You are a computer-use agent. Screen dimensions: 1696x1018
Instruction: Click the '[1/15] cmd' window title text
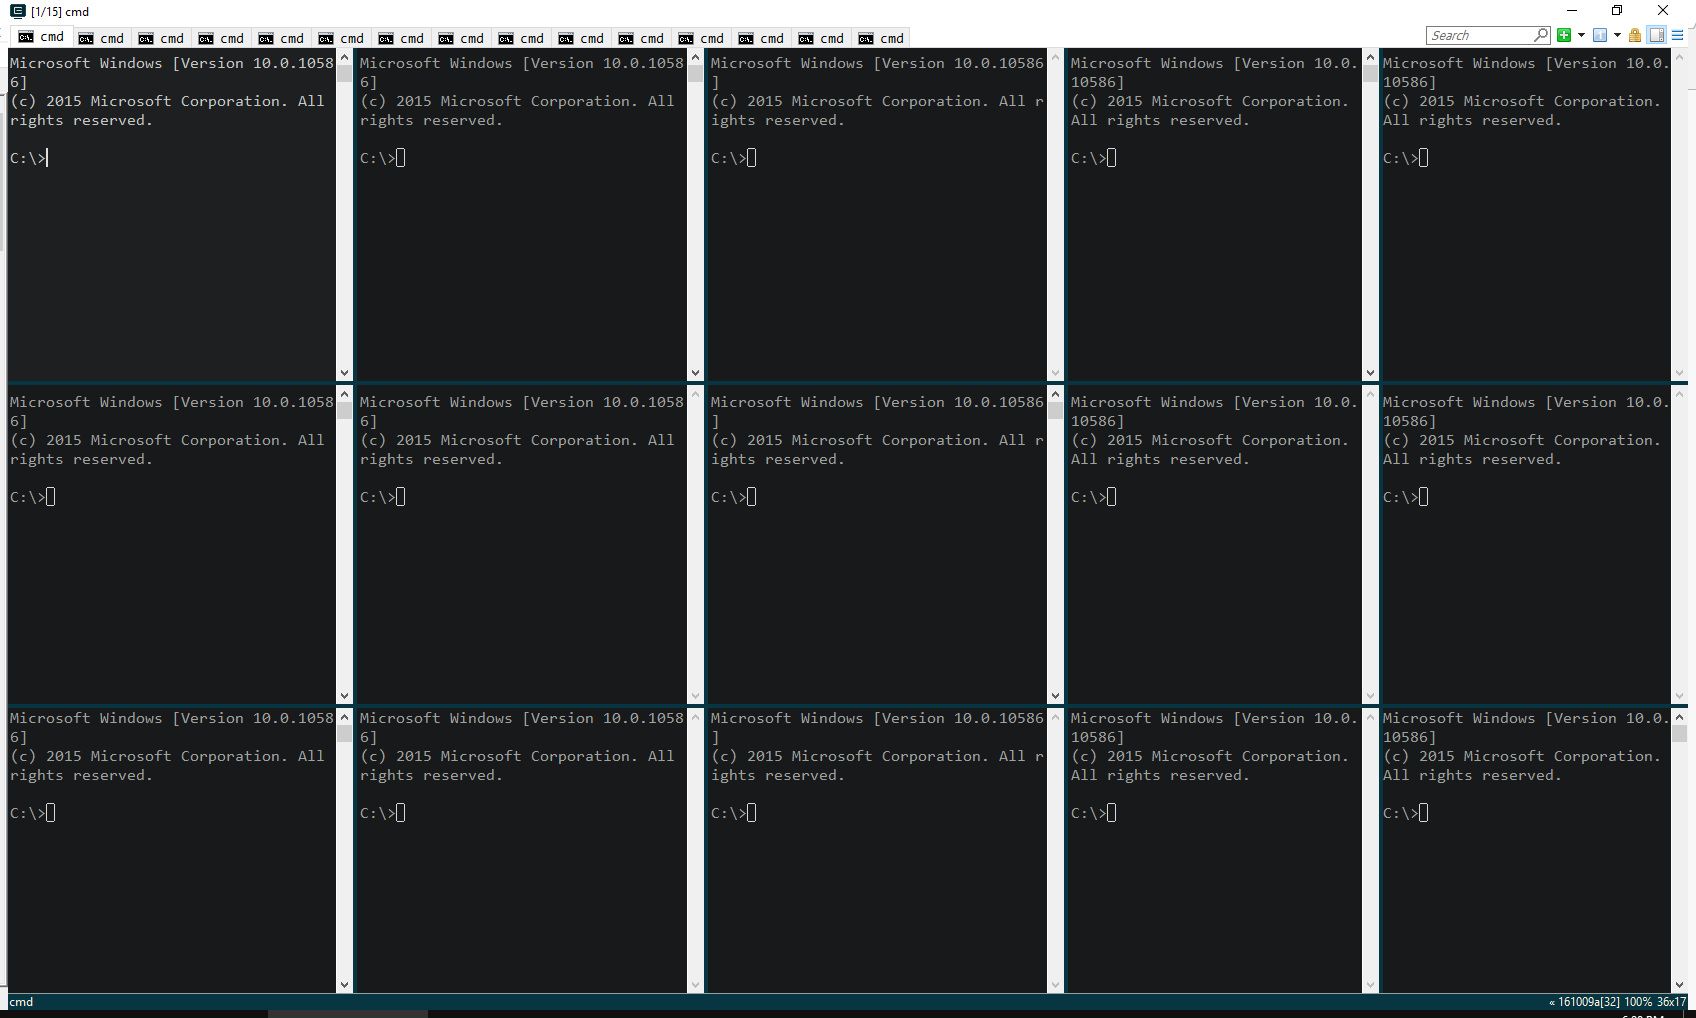60,12
